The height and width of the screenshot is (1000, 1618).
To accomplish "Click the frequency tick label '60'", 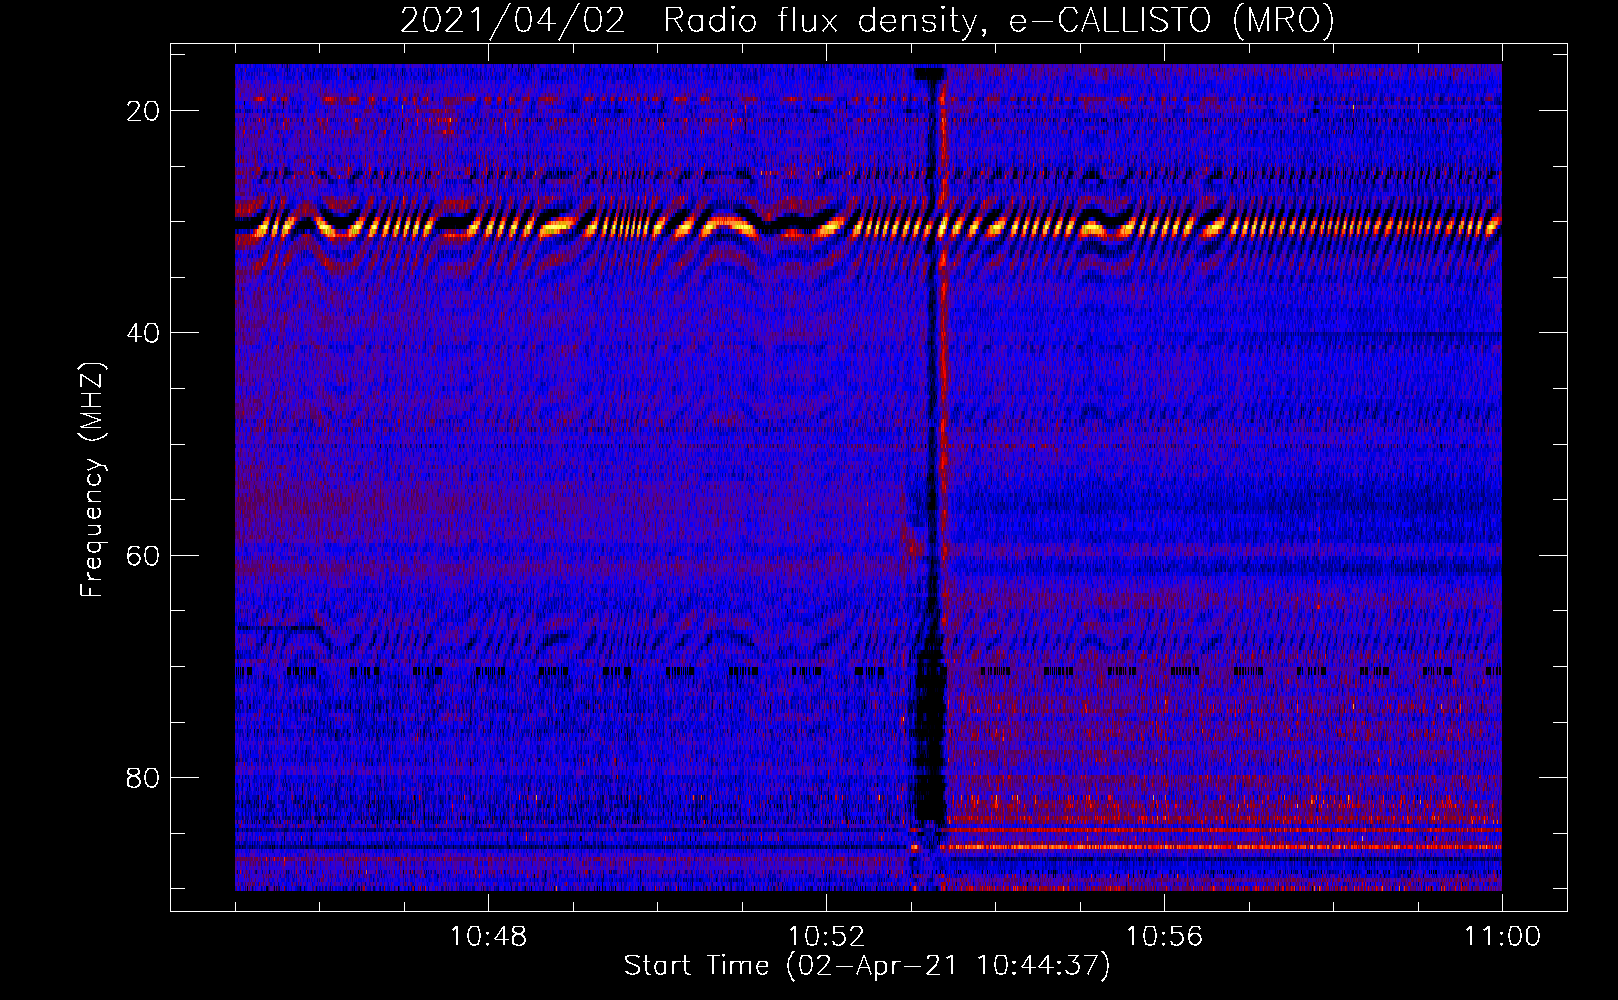I will click(x=144, y=555).
